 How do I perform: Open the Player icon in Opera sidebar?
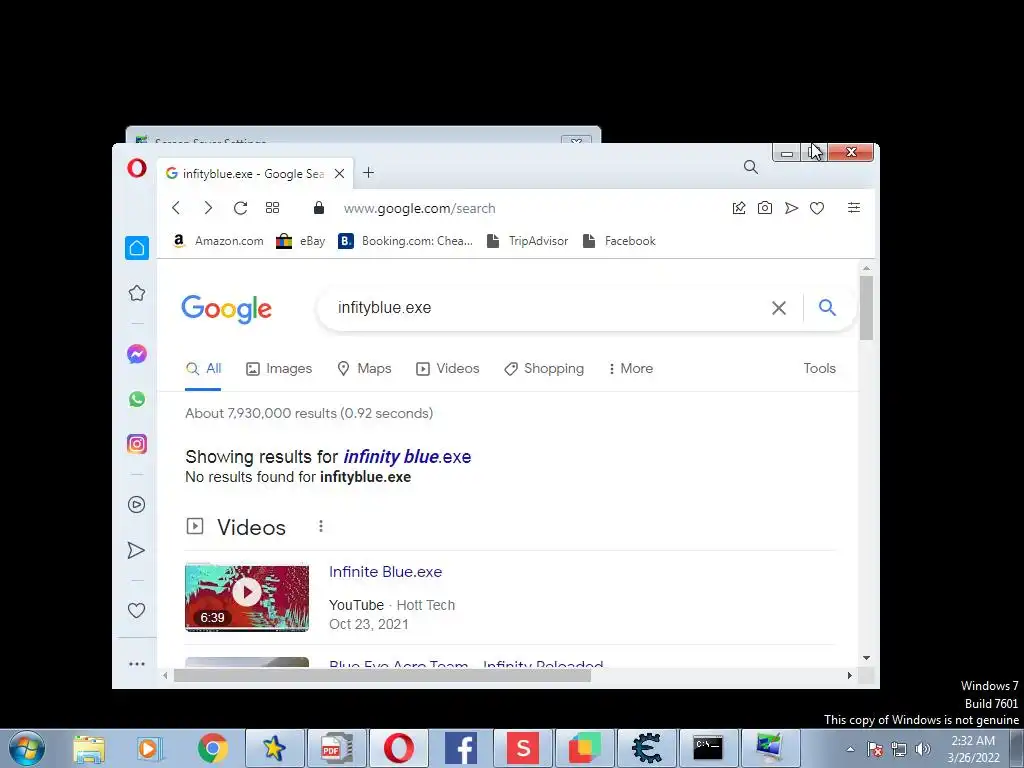[136, 504]
